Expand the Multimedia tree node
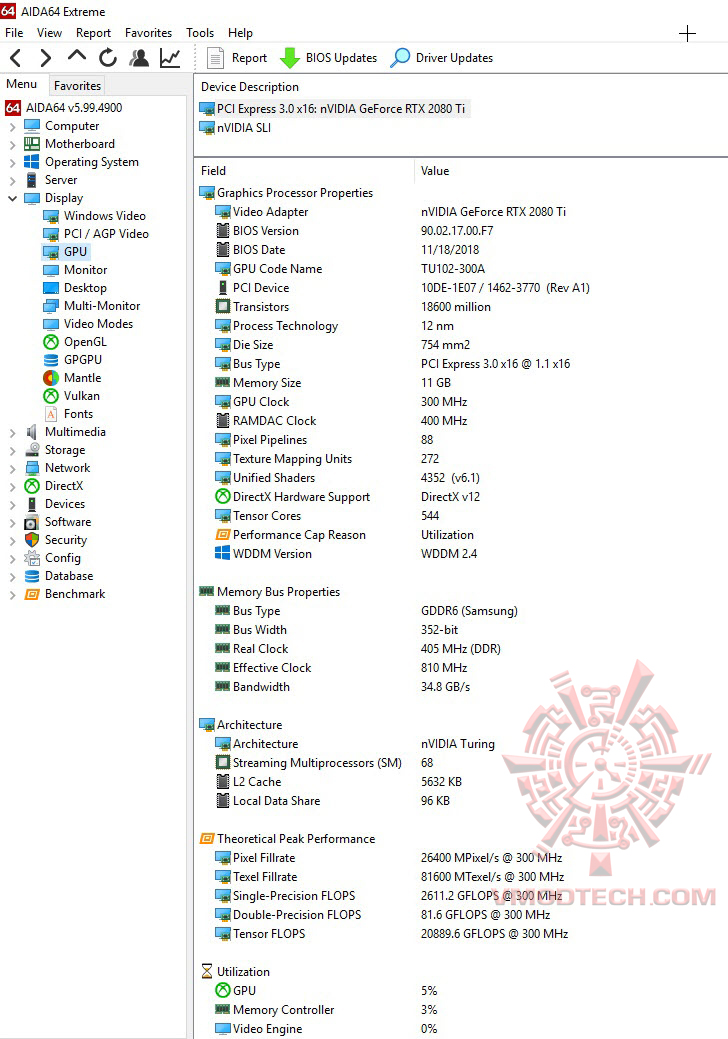 pyautogui.click(x=13, y=432)
